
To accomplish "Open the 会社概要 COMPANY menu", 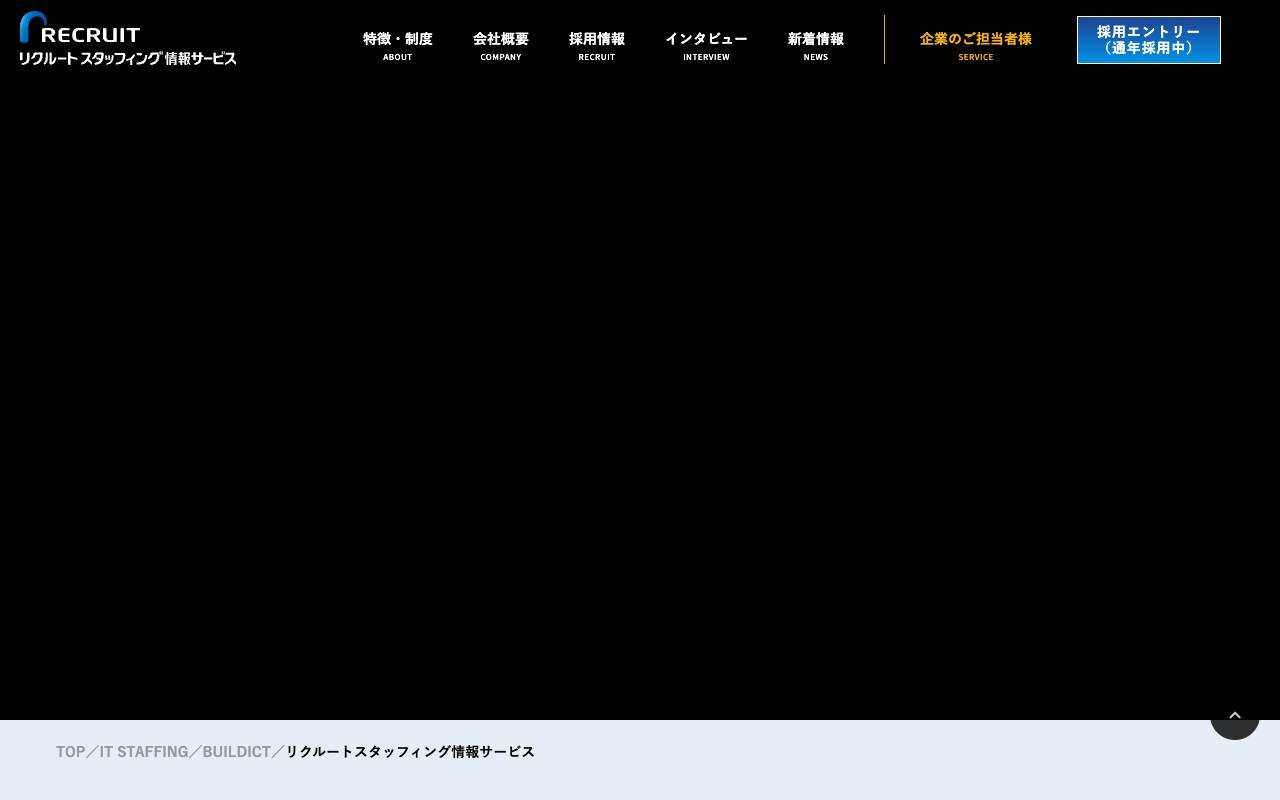I will tap(501, 45).
